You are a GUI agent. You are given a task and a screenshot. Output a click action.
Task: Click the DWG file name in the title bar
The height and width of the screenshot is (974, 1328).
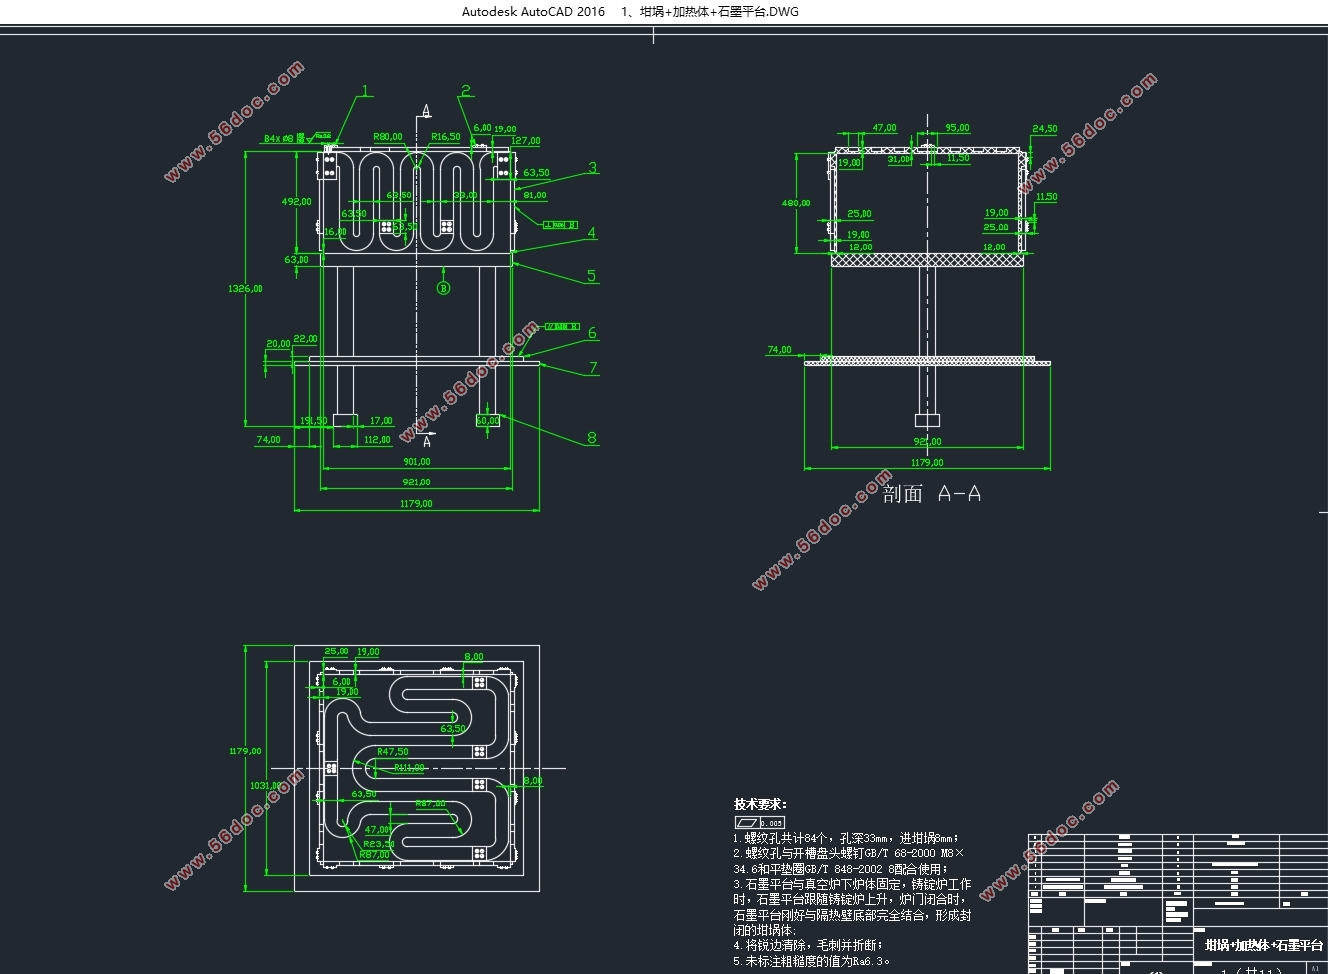click(x=710, y=12)
